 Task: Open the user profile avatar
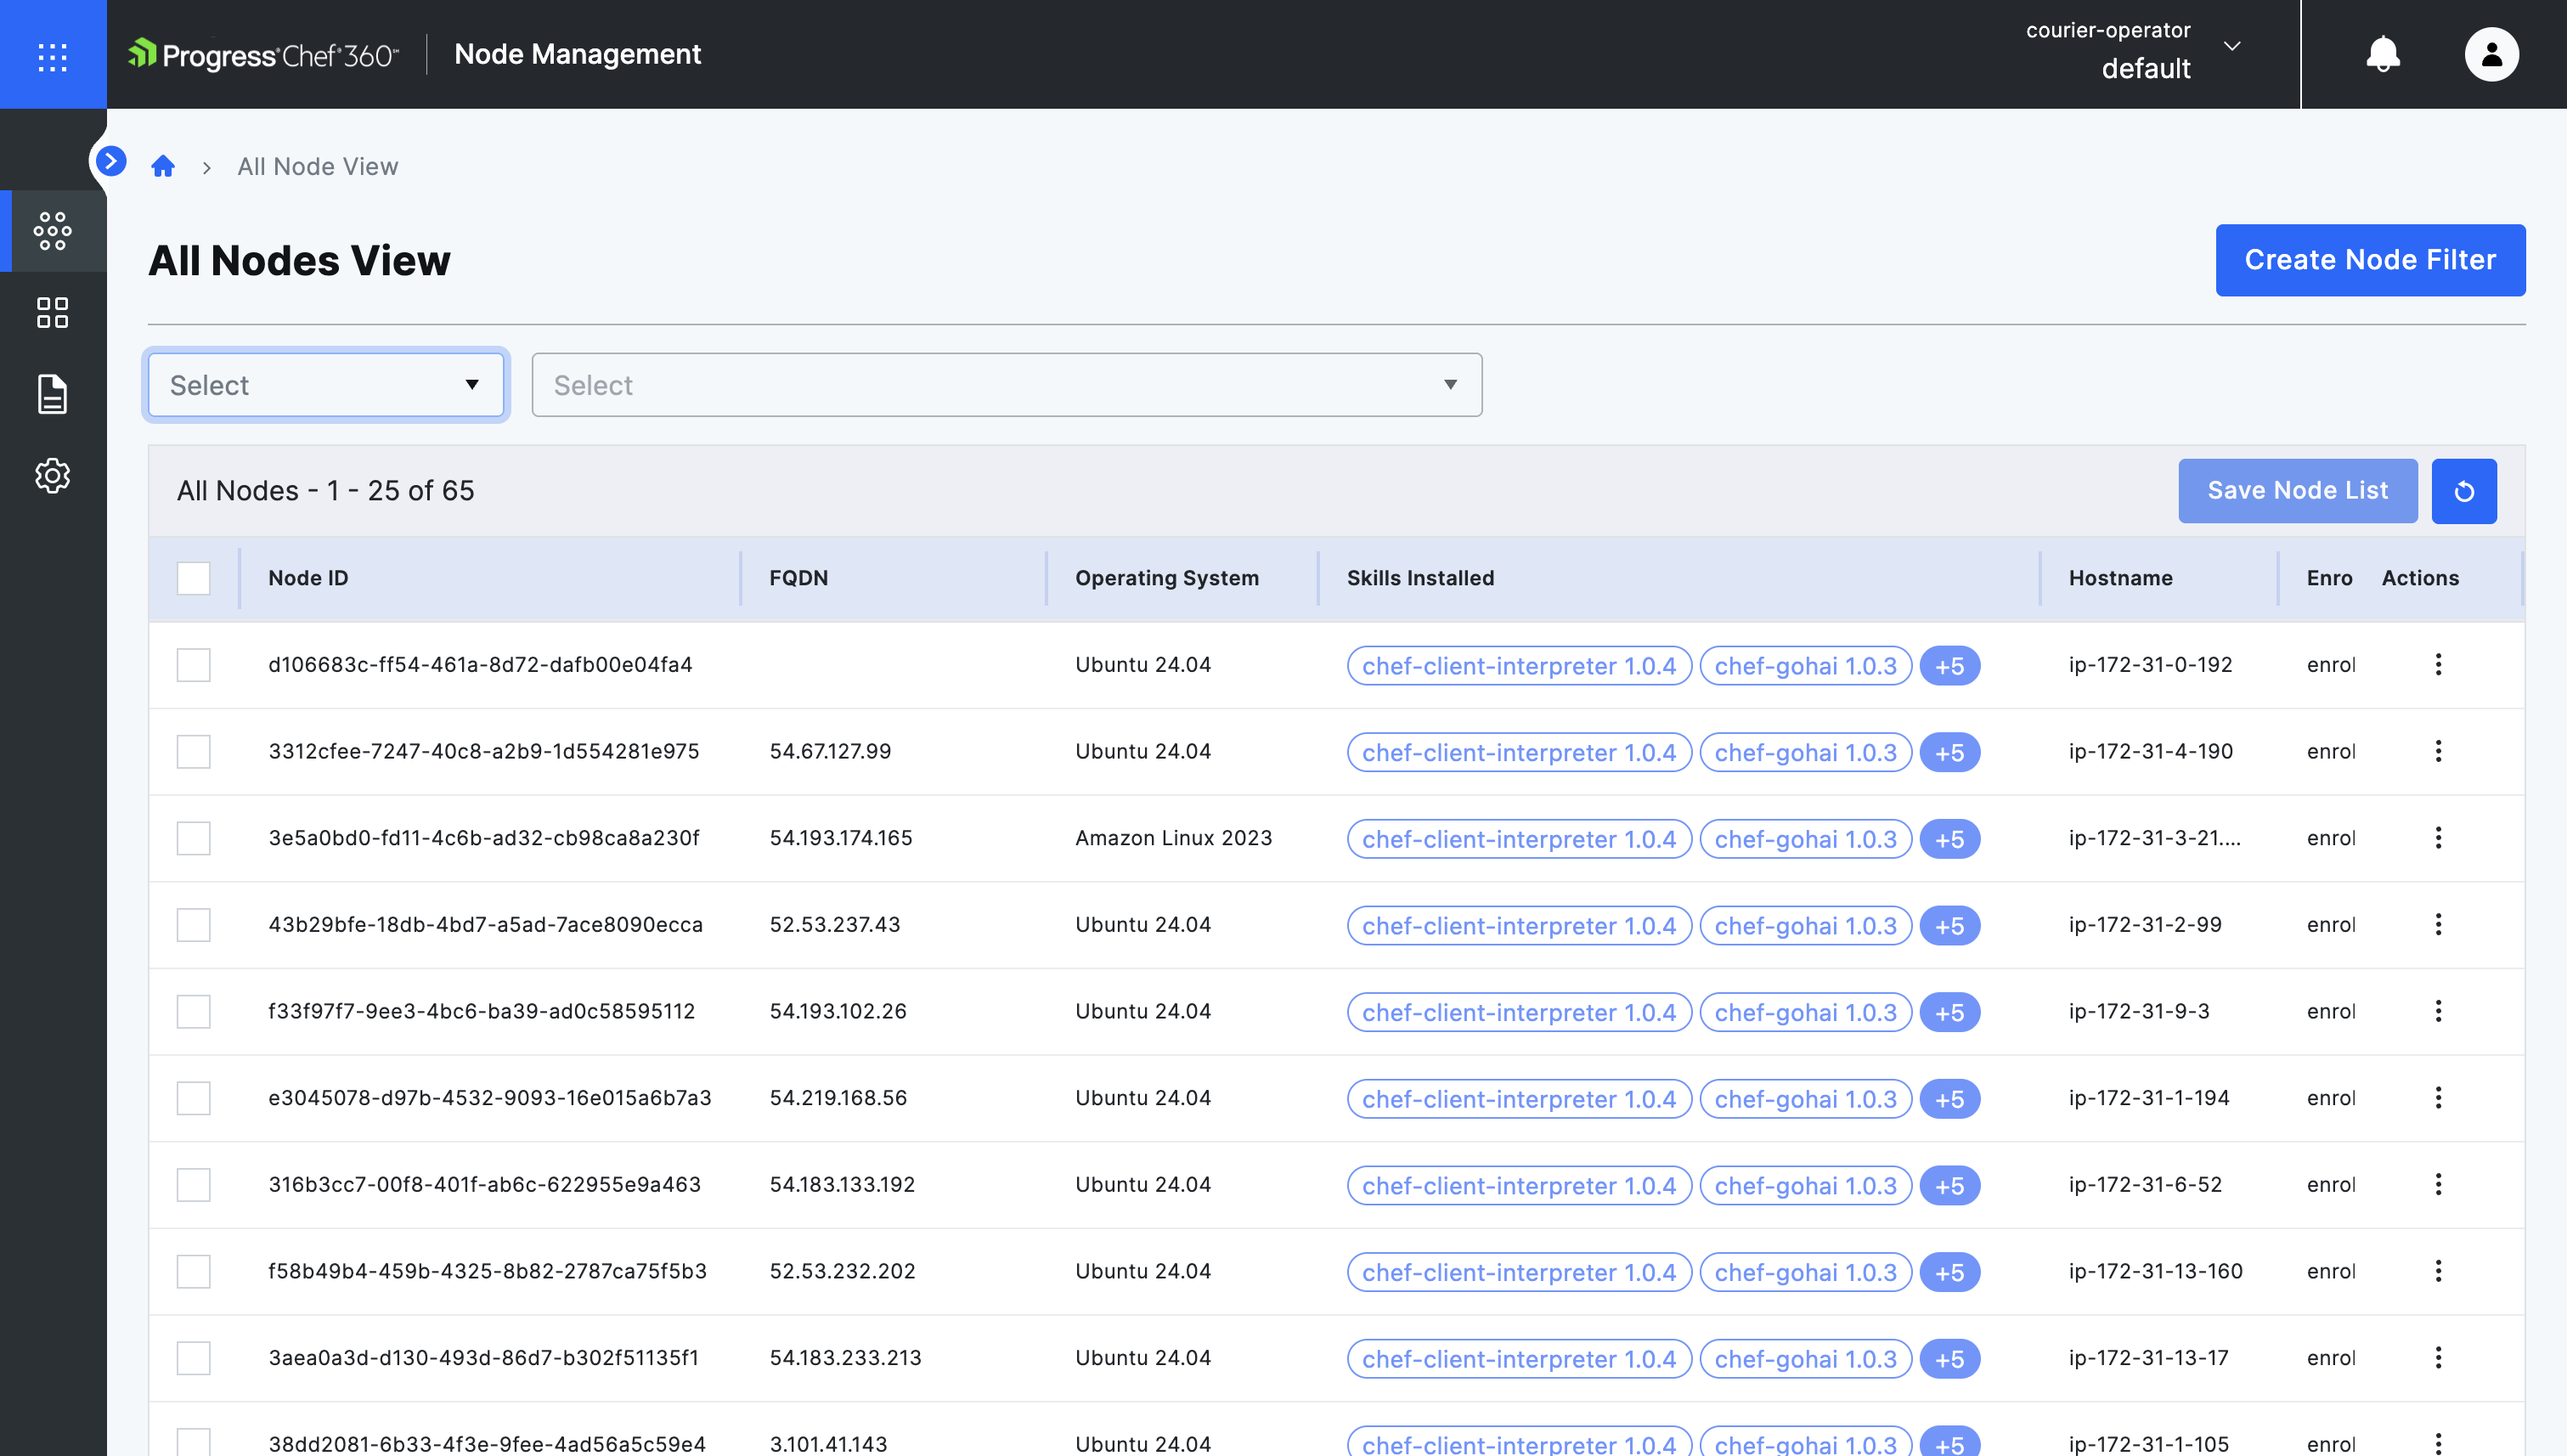coord(2491,54)
